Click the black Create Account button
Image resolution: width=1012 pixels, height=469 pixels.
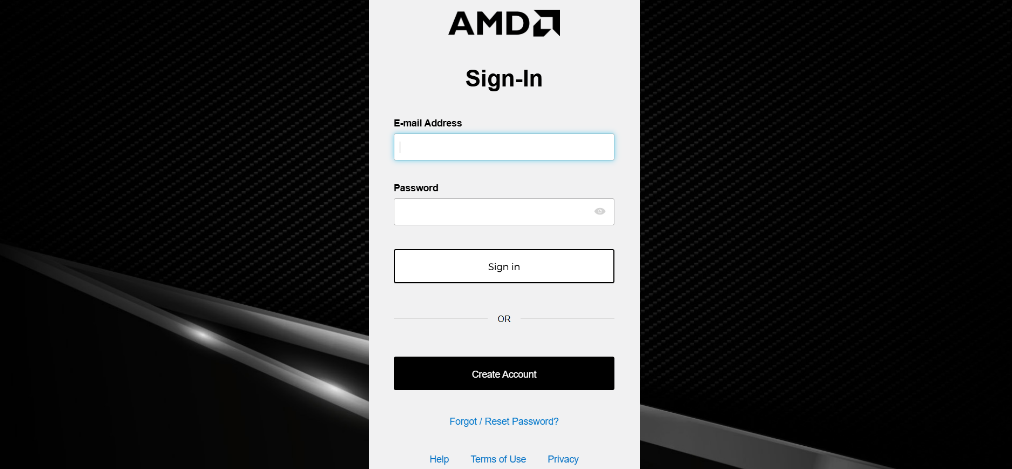(504, 374)
